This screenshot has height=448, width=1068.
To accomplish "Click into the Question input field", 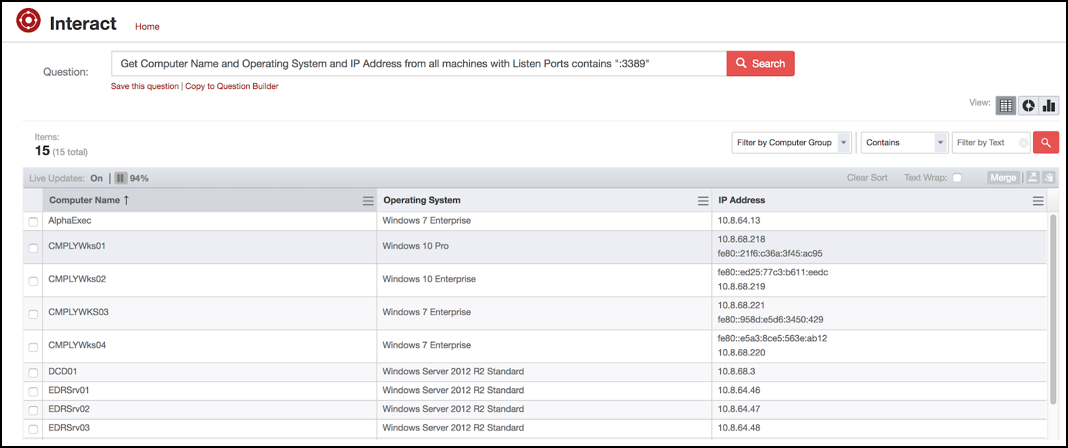I will 419,63.
